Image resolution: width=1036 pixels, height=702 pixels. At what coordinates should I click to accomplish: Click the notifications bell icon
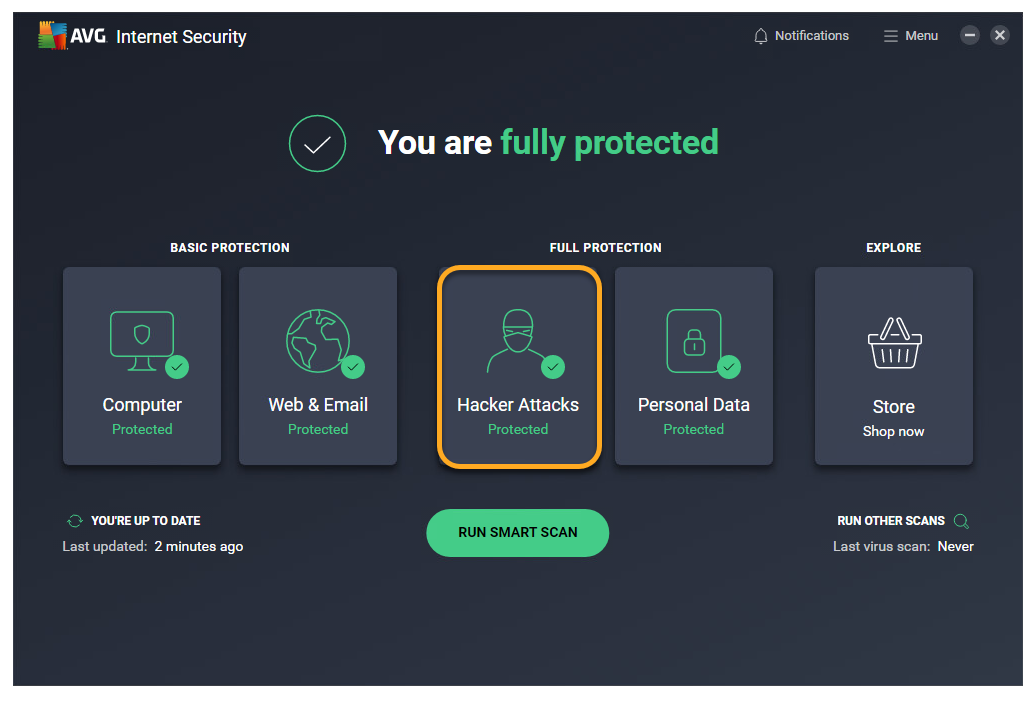click(x=761, y=36)
